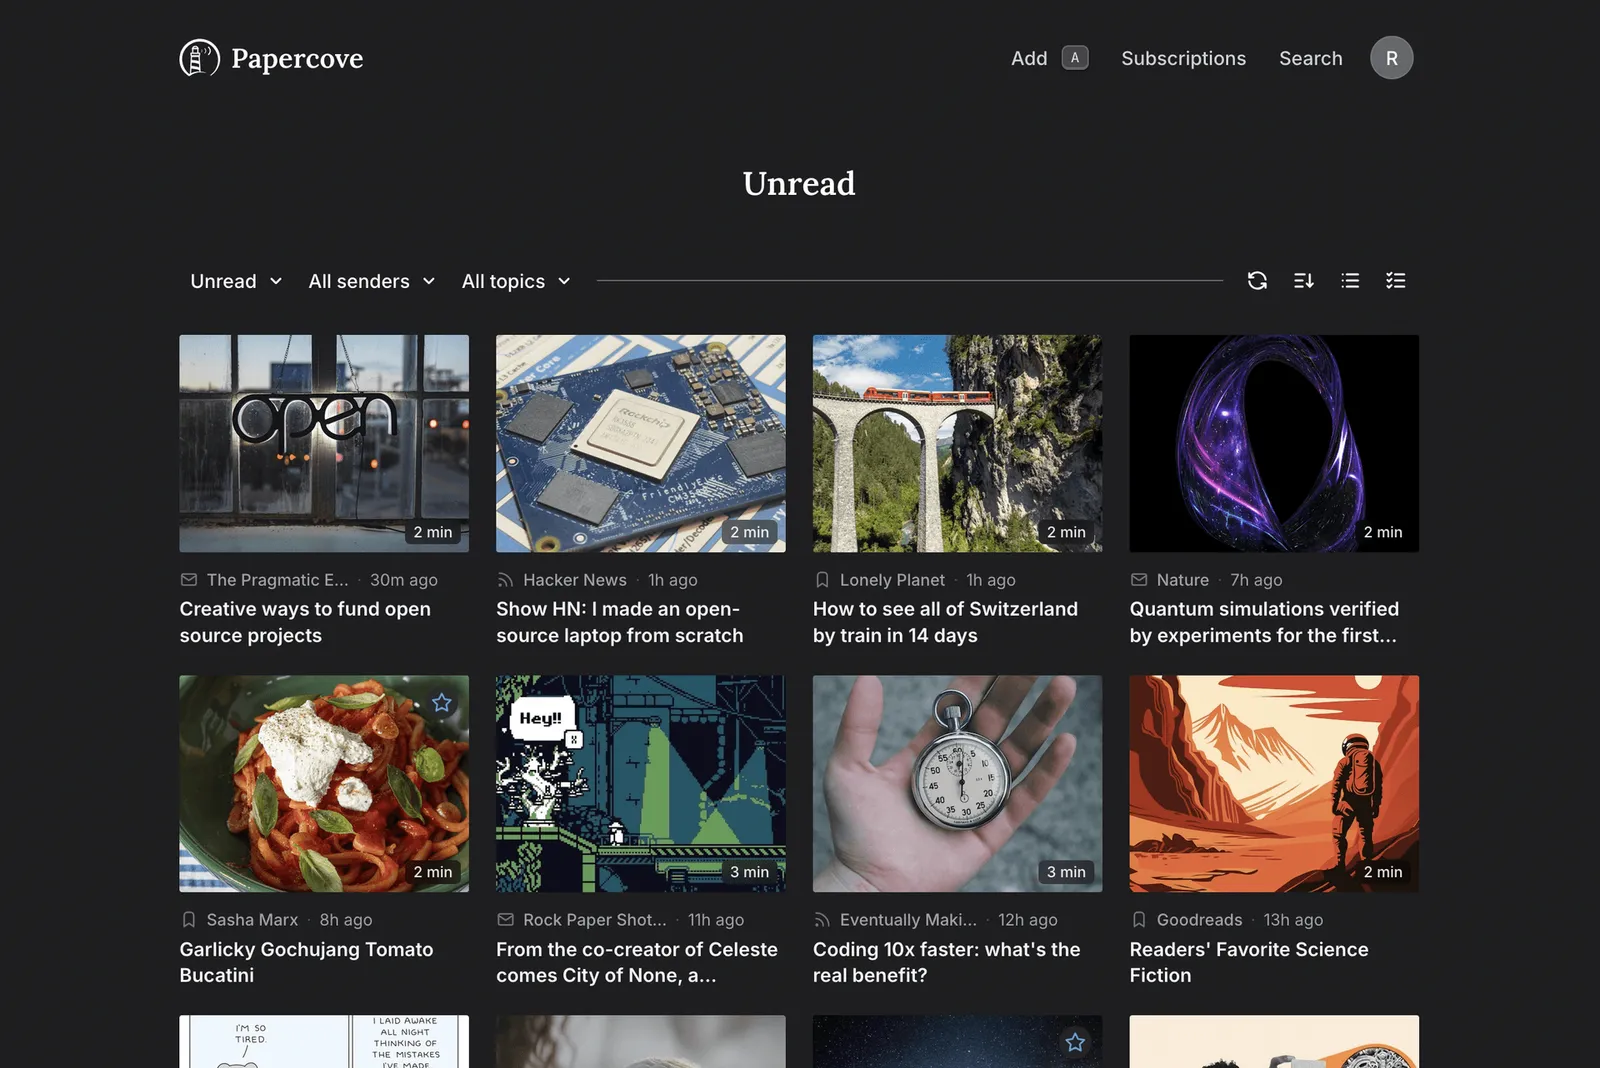Click the '12h ago' timestamp
This screenshot has width=1600, height=1068.
coord(1028,920)
